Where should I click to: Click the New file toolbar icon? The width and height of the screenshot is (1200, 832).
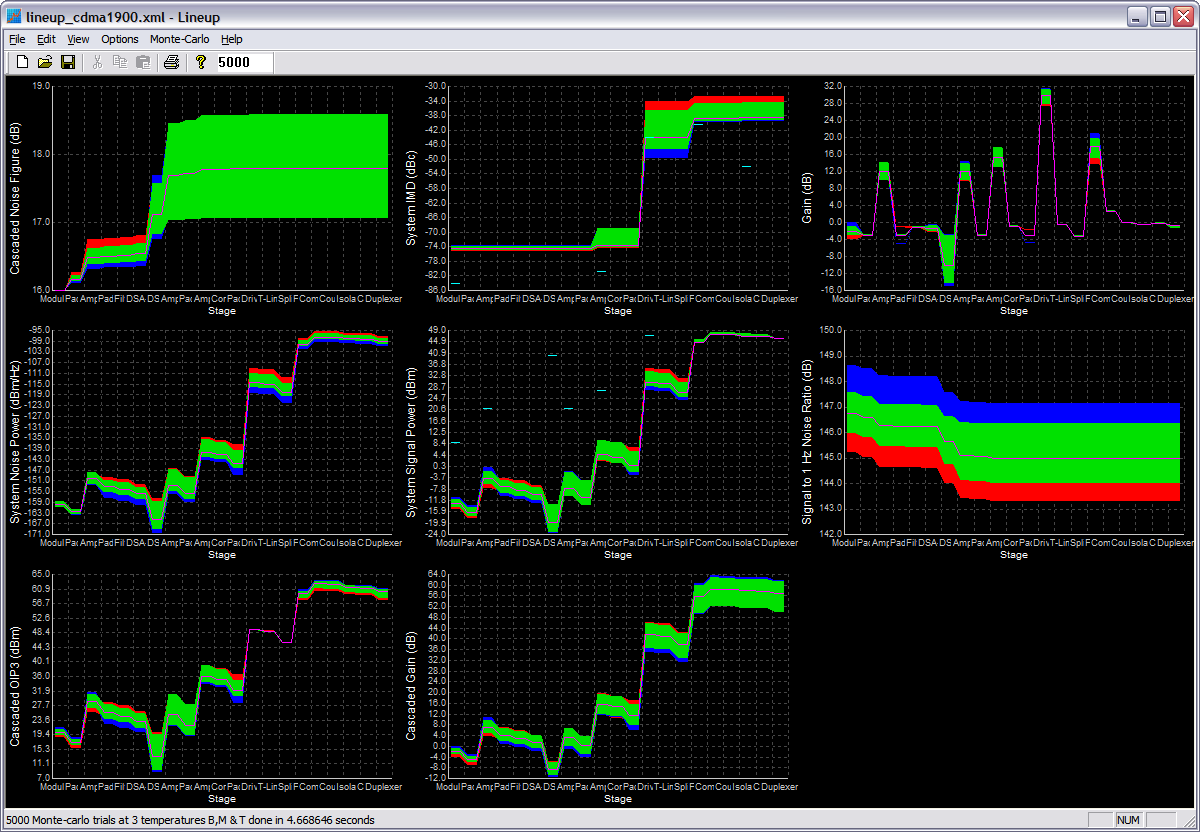pyautogui.click(x=22, y=63)
